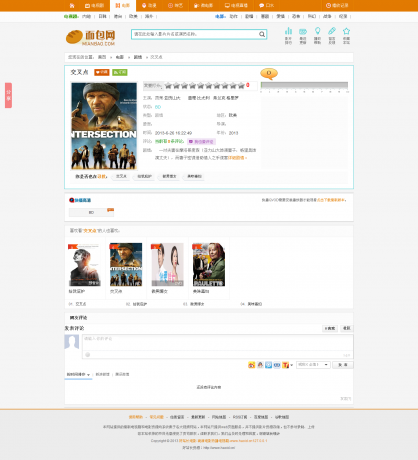Open the viewing history with clock icon
This screenshot has height=460, width=418.
pos(337,6)
